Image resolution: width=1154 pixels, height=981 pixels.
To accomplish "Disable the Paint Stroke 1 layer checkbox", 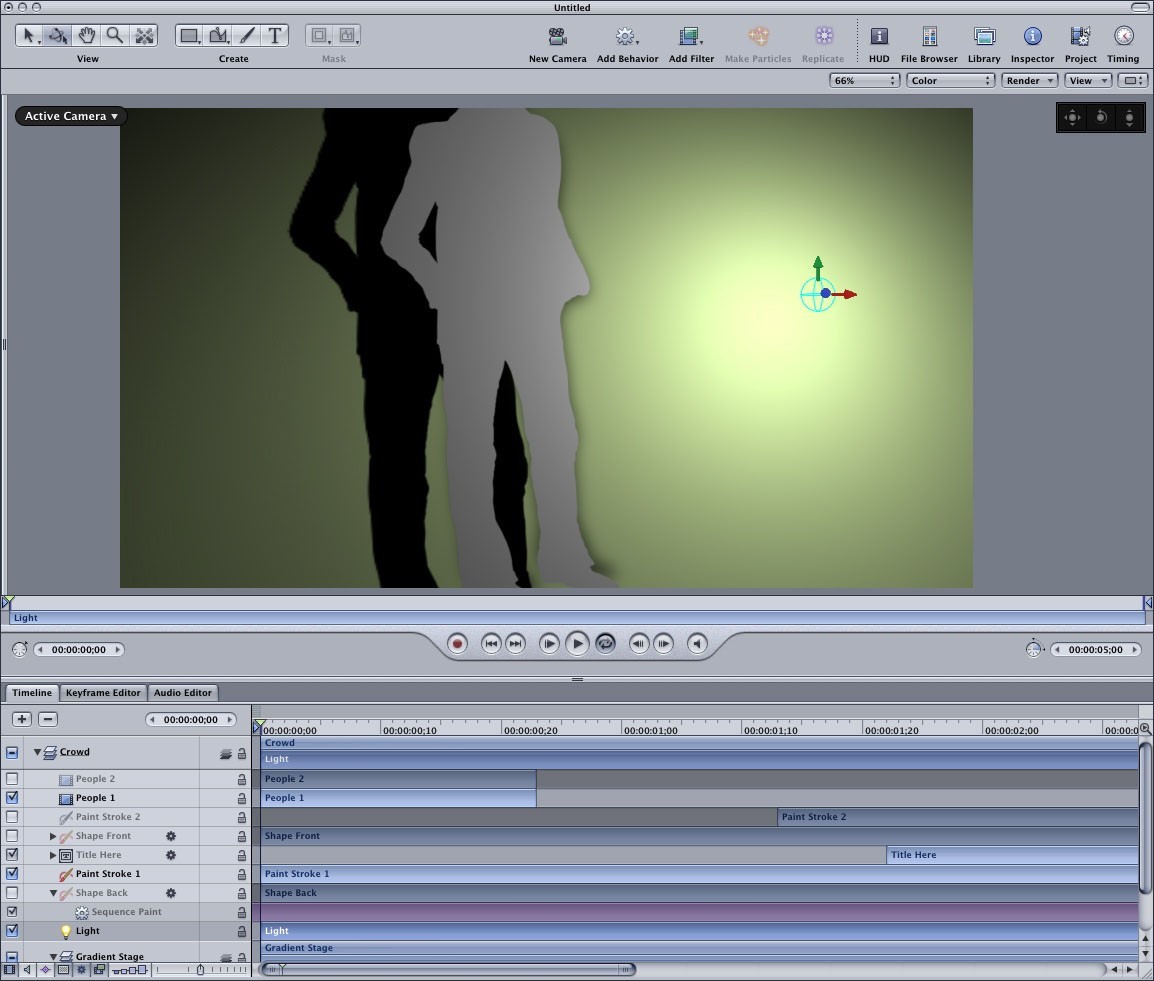I will tap(12, 874).
